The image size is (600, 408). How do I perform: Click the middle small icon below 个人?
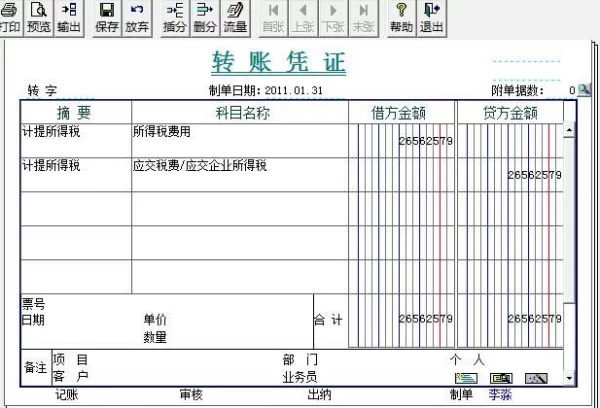tap(501, 378)
